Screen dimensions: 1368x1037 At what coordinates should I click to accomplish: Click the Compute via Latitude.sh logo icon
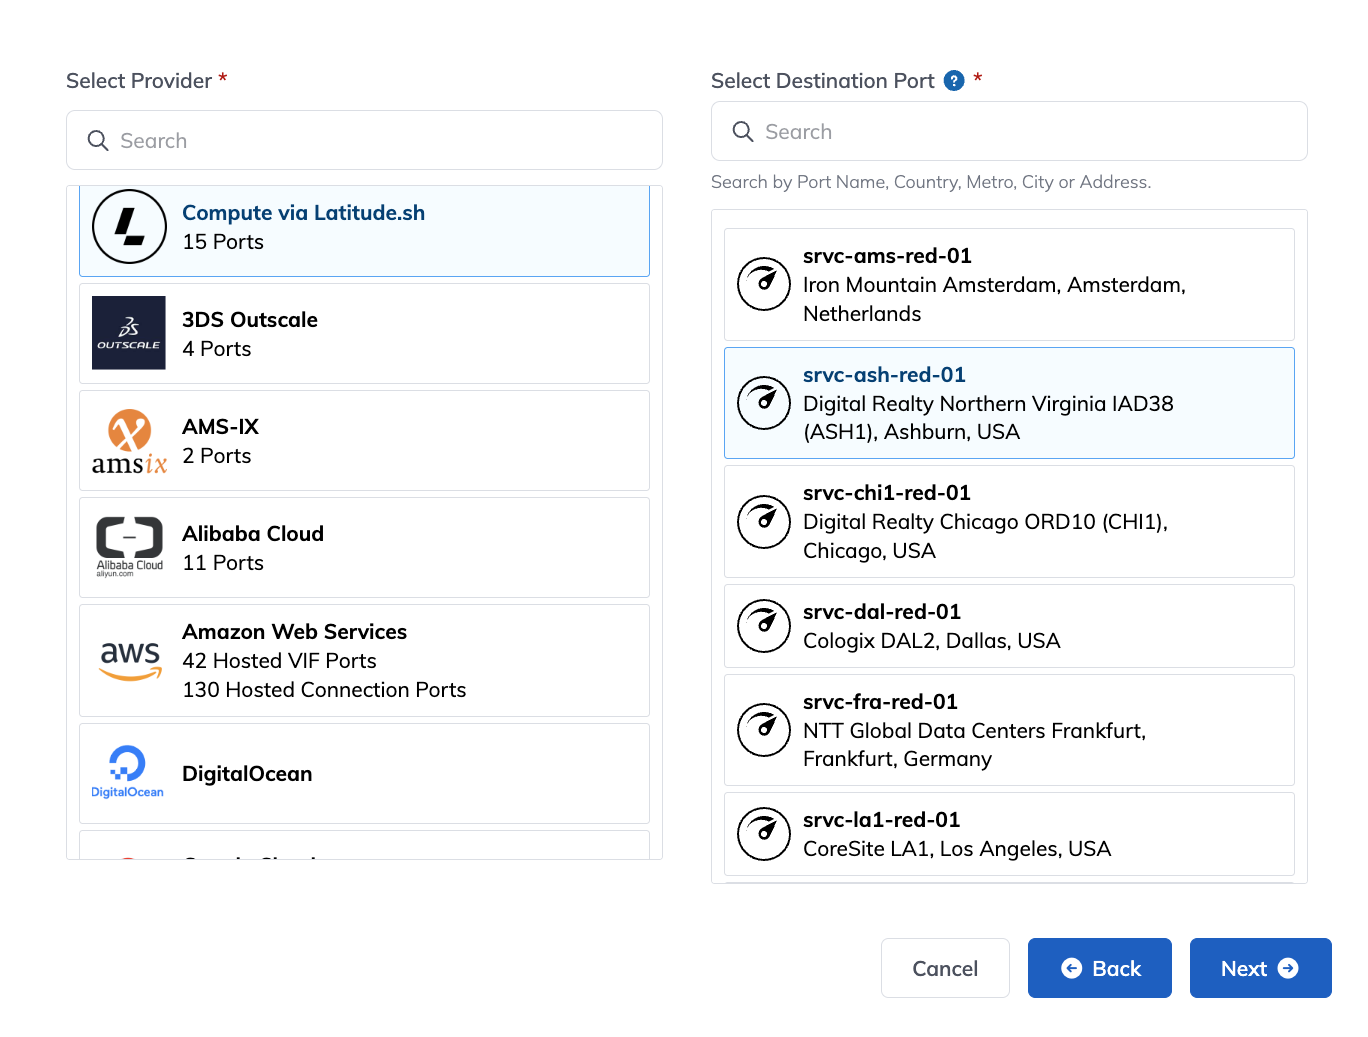click(x=129, y=227)
